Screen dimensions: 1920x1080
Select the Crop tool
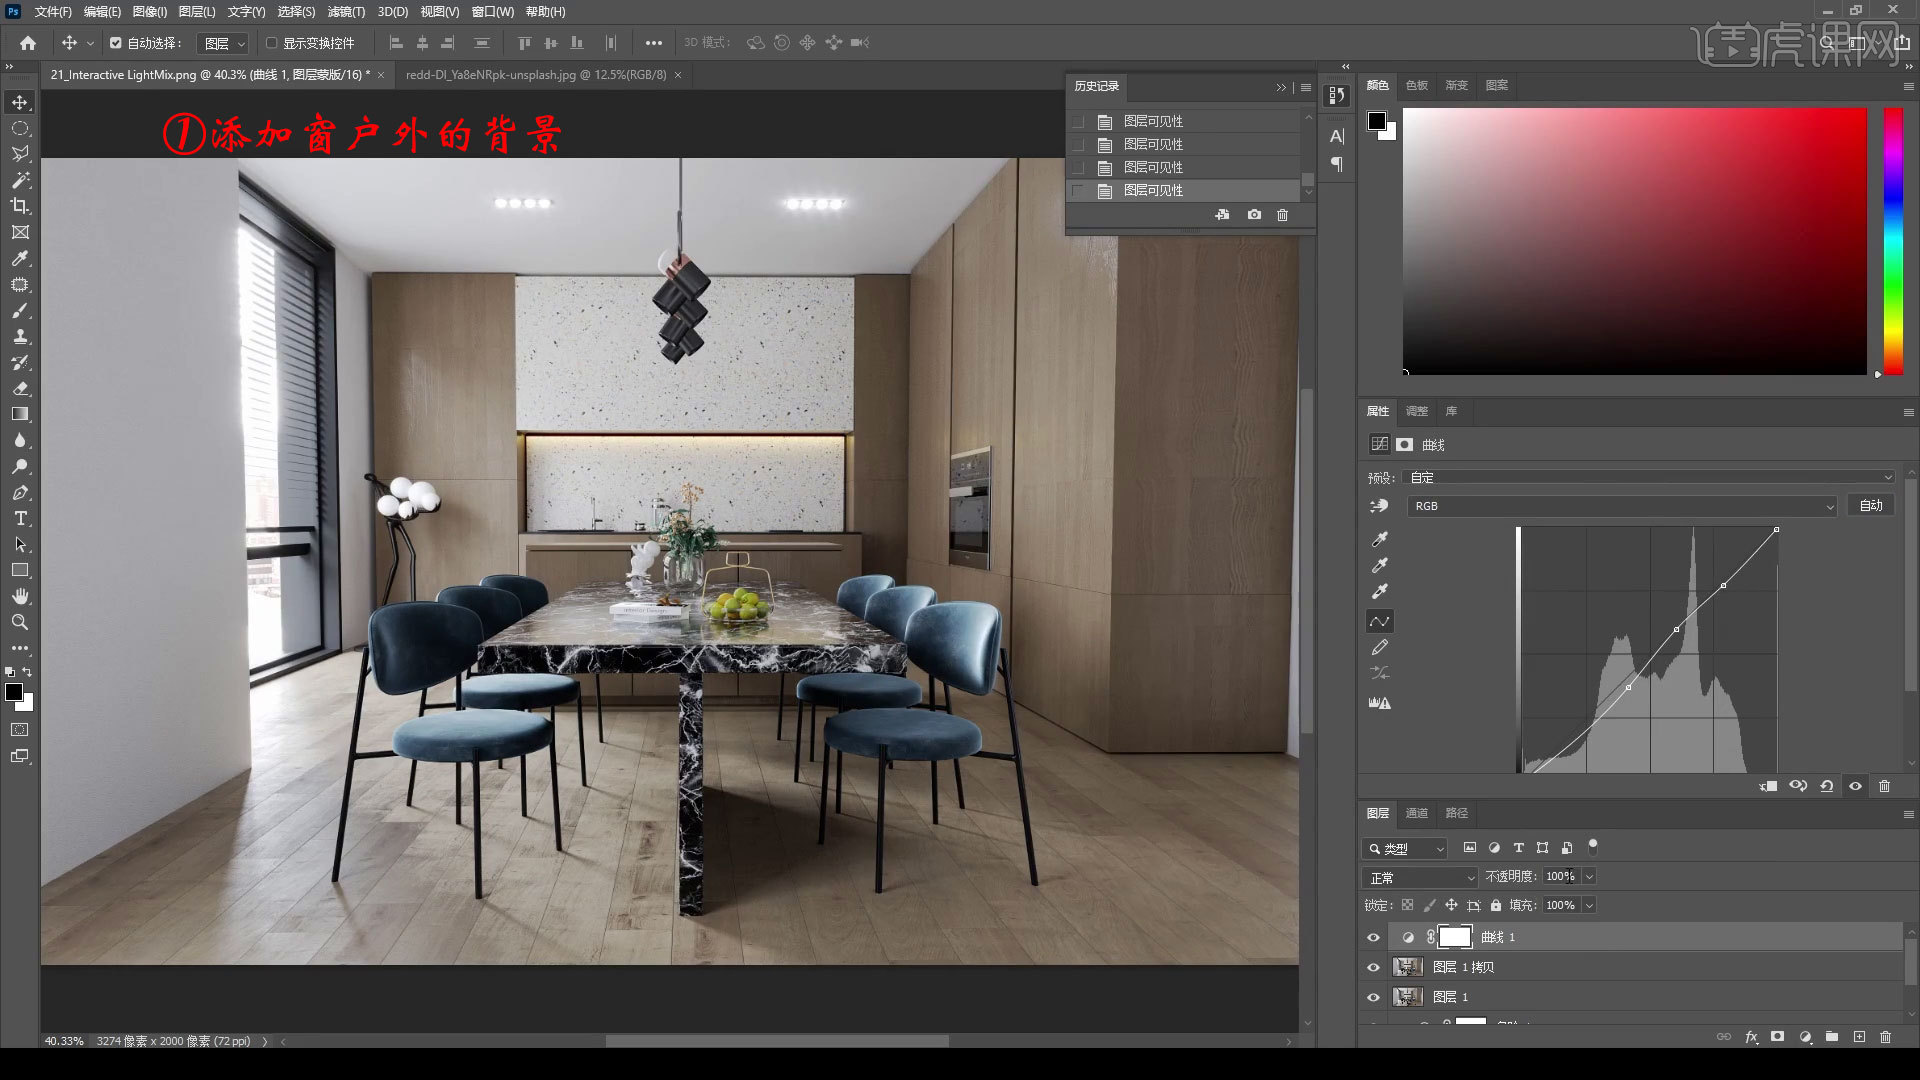20,206
